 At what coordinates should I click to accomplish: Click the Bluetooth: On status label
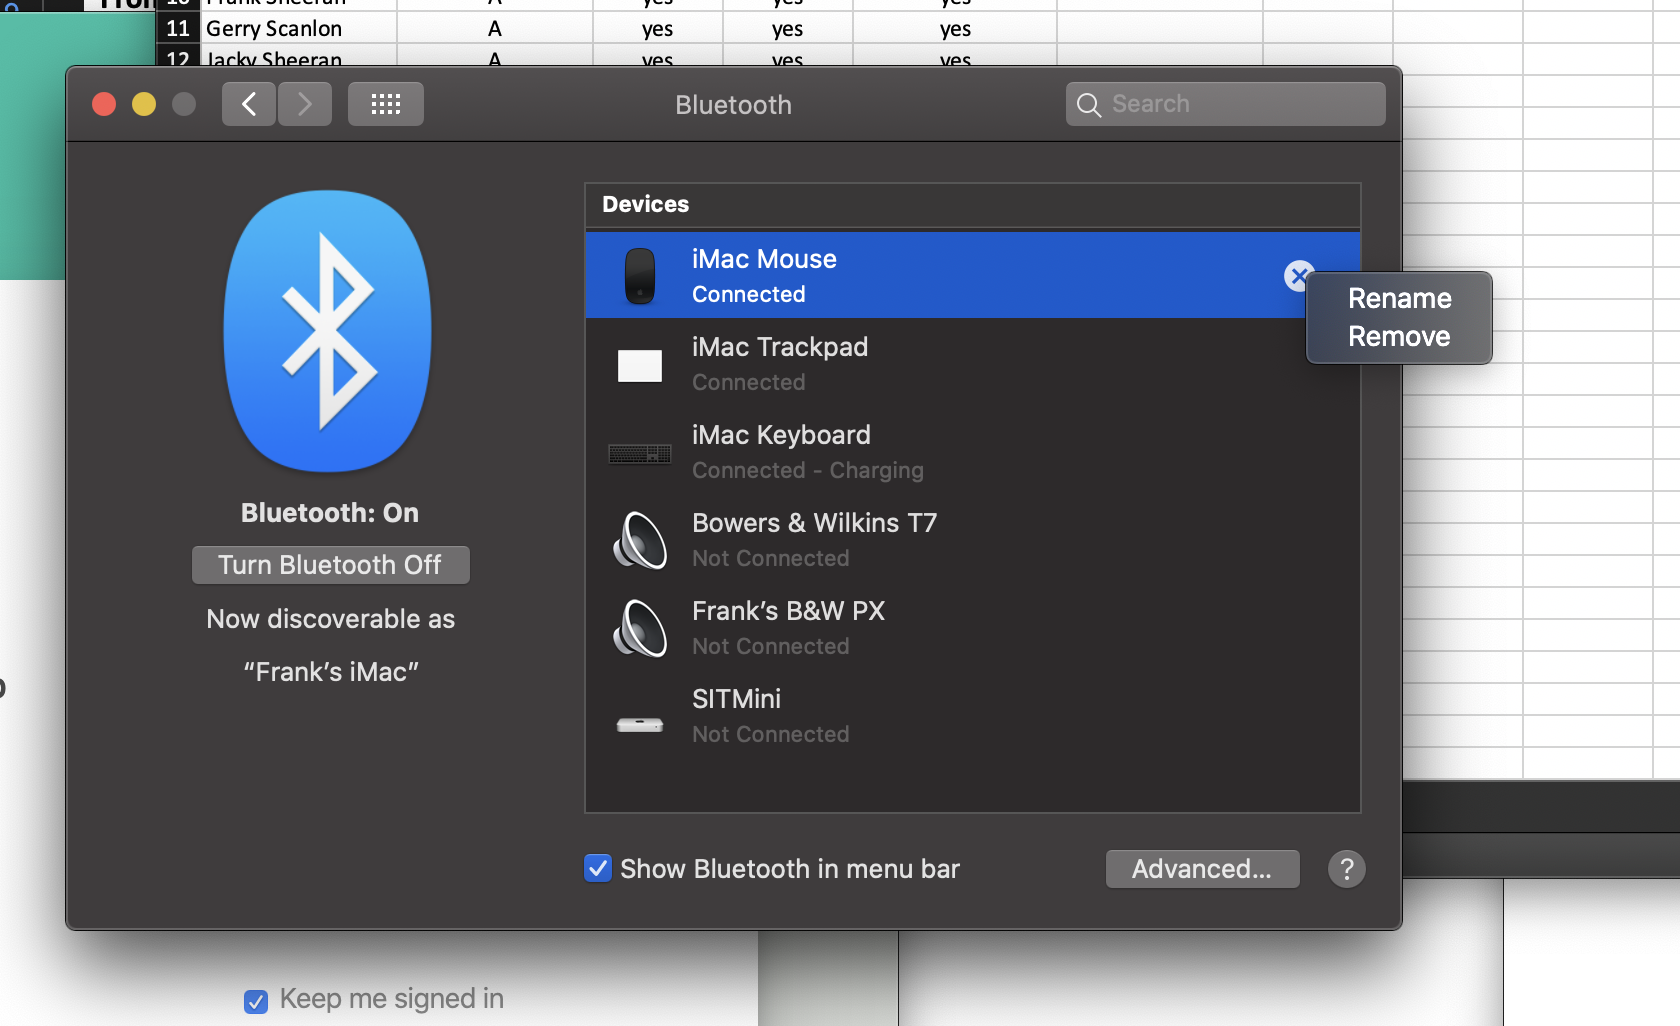coord(330,513)
